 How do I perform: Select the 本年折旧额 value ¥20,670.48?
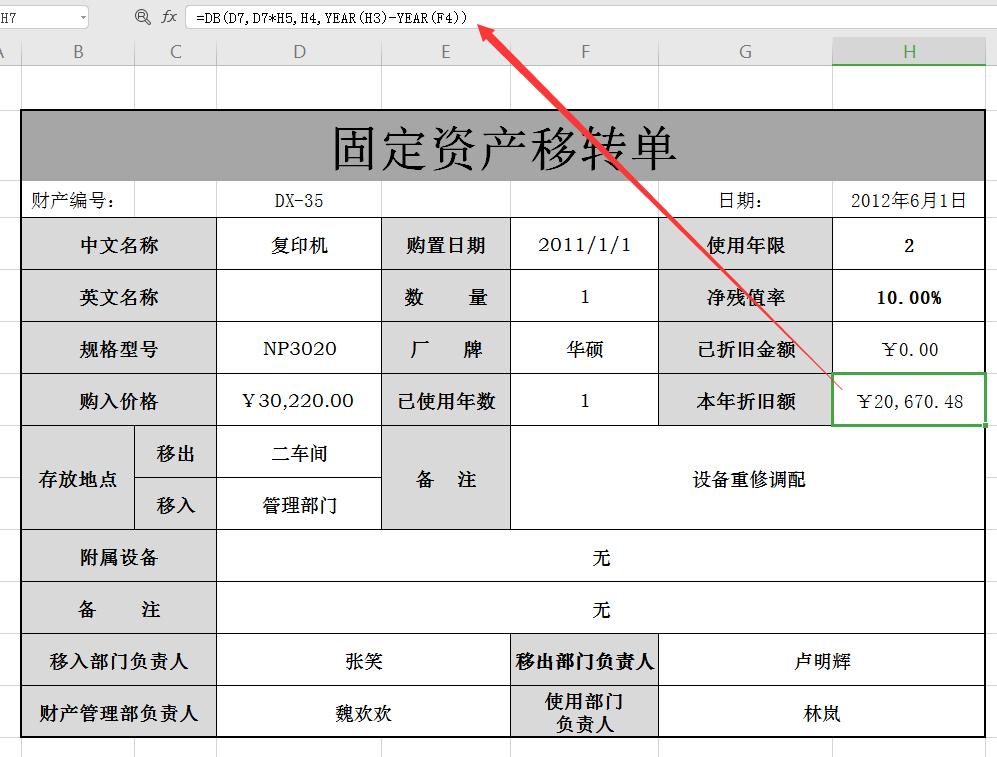coord(908,400)
